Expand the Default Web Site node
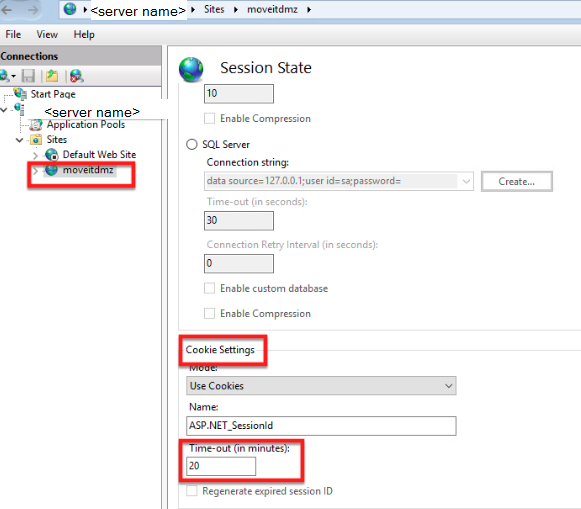 [x=35, y=155]
